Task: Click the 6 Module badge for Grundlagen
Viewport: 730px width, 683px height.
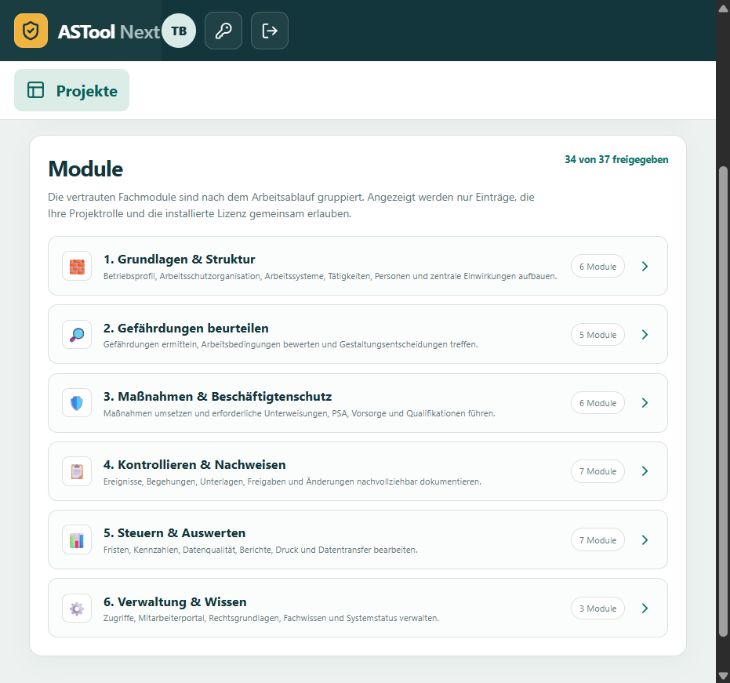Action: pos(598,266)
